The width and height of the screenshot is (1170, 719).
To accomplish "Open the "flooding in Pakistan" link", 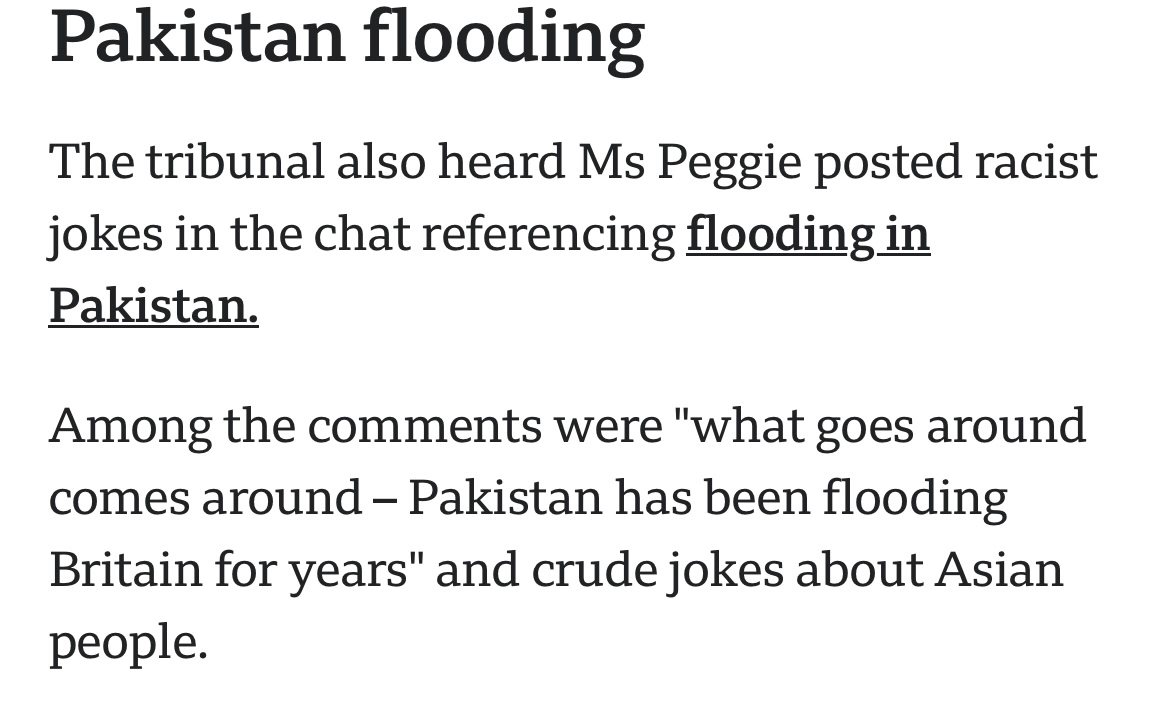I will [807, 235].
